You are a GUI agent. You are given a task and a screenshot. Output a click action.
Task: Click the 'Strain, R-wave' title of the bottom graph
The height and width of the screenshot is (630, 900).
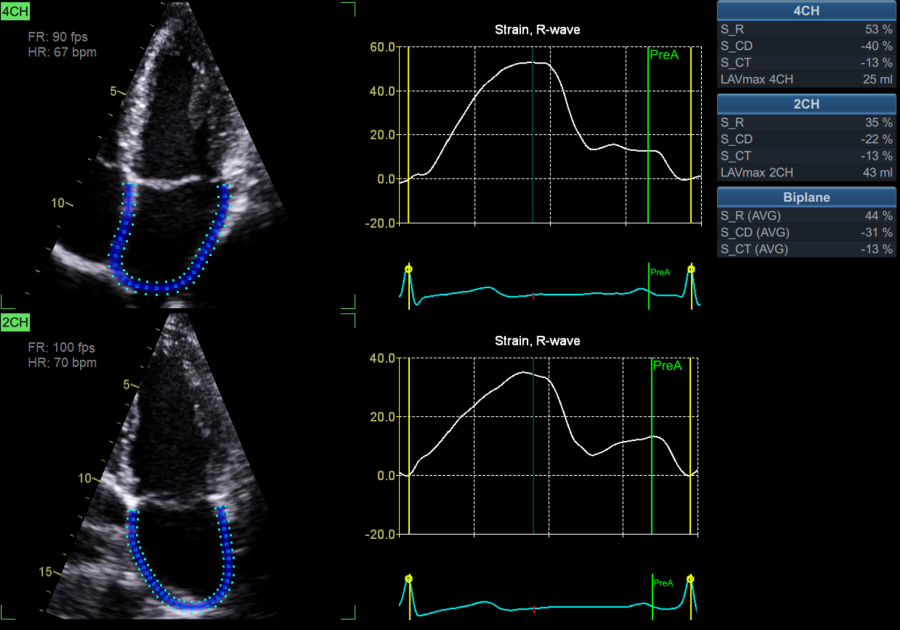point(537,341)
